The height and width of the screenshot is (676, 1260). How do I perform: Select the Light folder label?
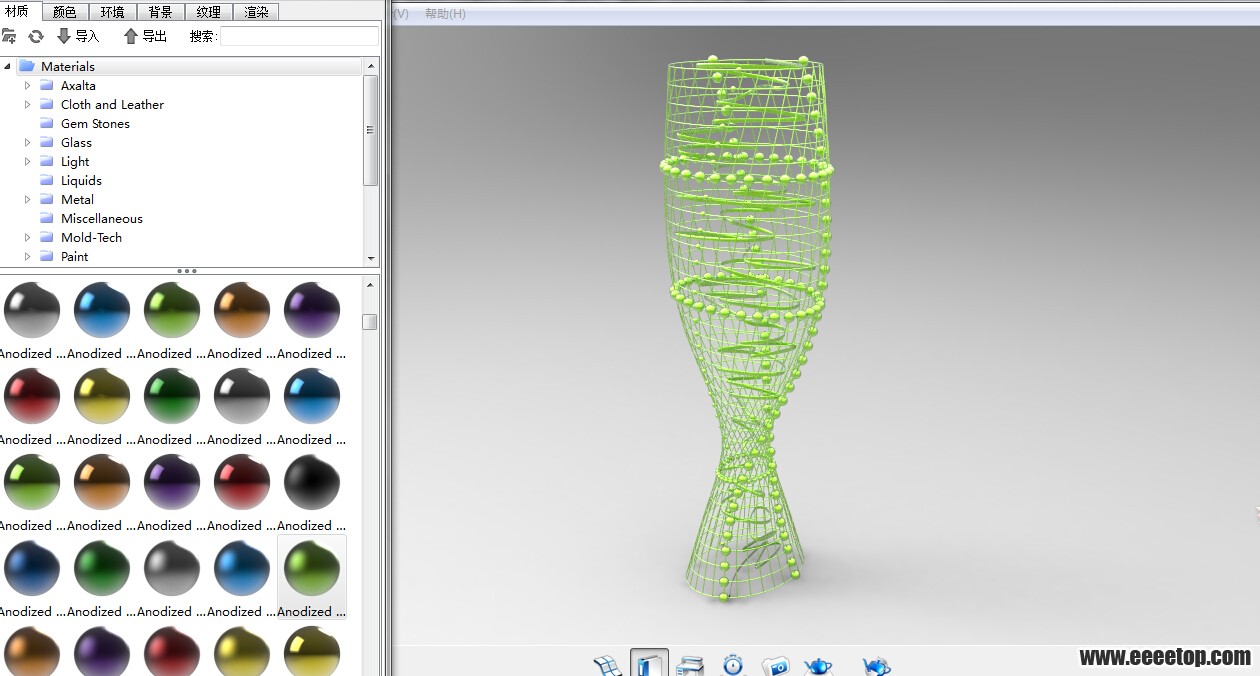(75, 161)
